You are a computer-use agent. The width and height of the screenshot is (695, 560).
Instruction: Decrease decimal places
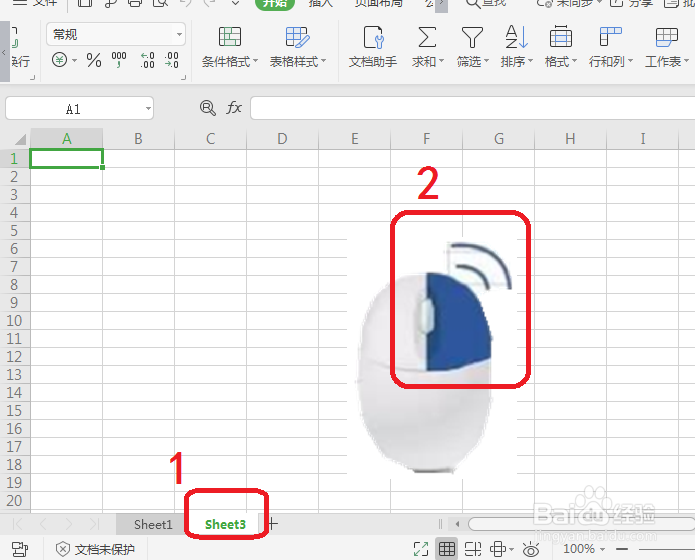[x=172, y=60]
